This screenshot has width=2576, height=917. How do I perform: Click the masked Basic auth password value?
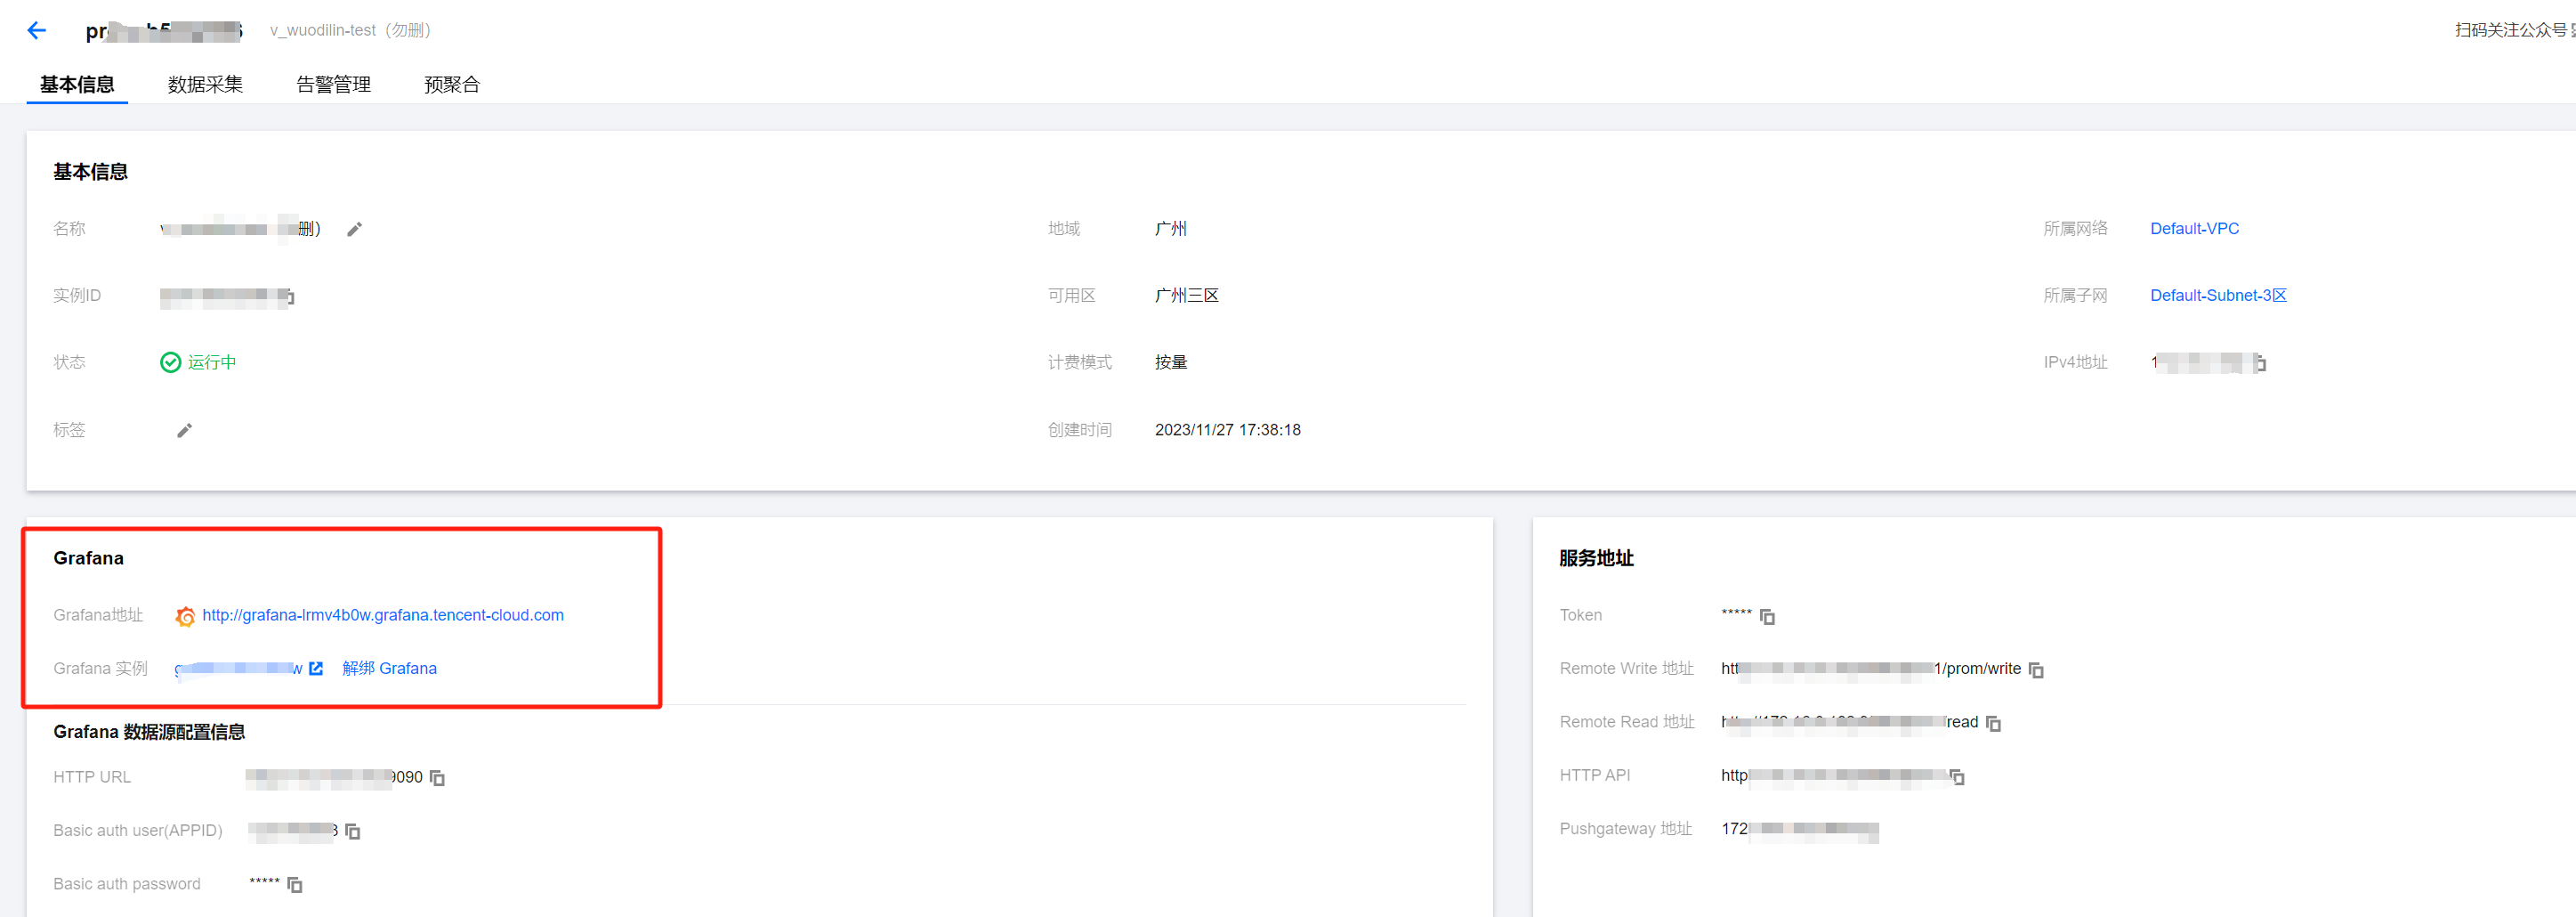coord(264,881)
